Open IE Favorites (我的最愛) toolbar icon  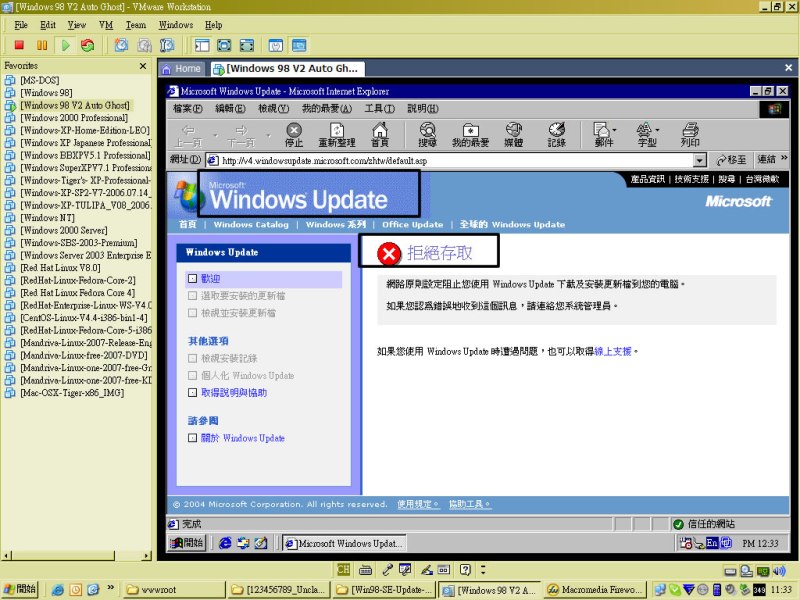470,135
